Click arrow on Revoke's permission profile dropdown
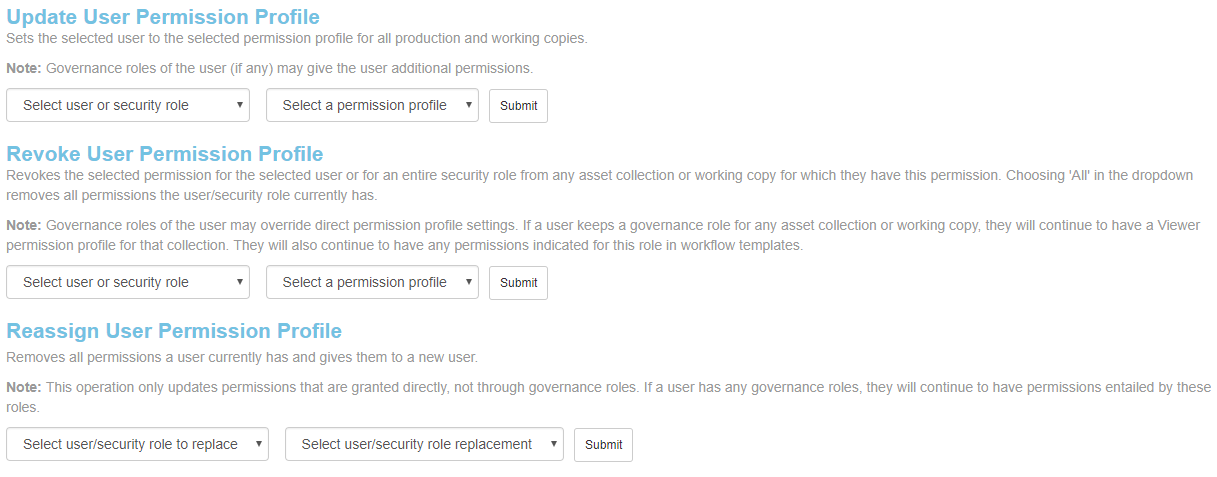This screenshot has height=477, width=1217. coord(465,282)
